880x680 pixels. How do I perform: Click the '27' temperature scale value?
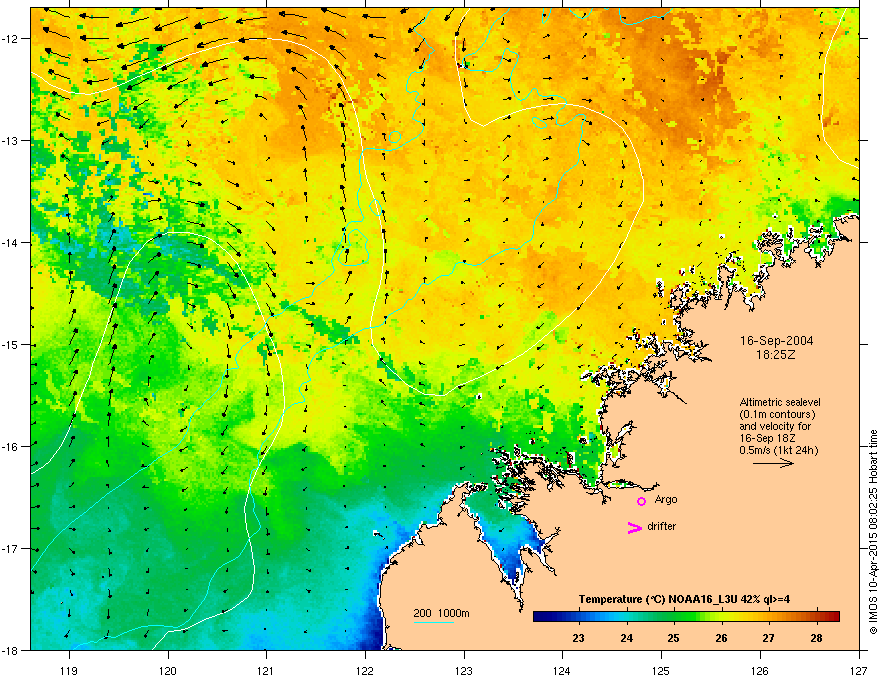tap(768, 638)
